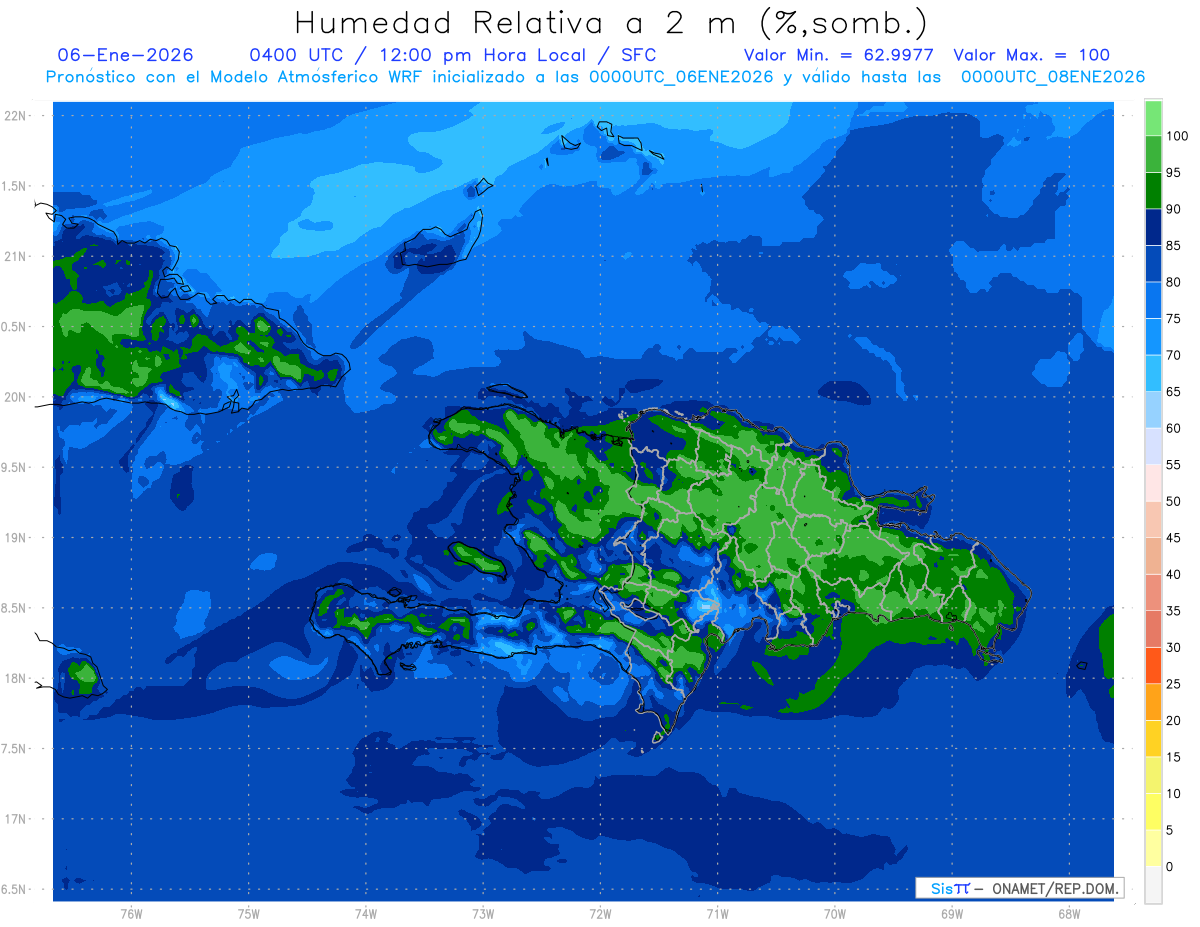Viewport: 1200px width, 927px height.
Task: Click the 'Valor Min. = 62.9977' text
Action: pyautogui.click(x=839, y=55)
